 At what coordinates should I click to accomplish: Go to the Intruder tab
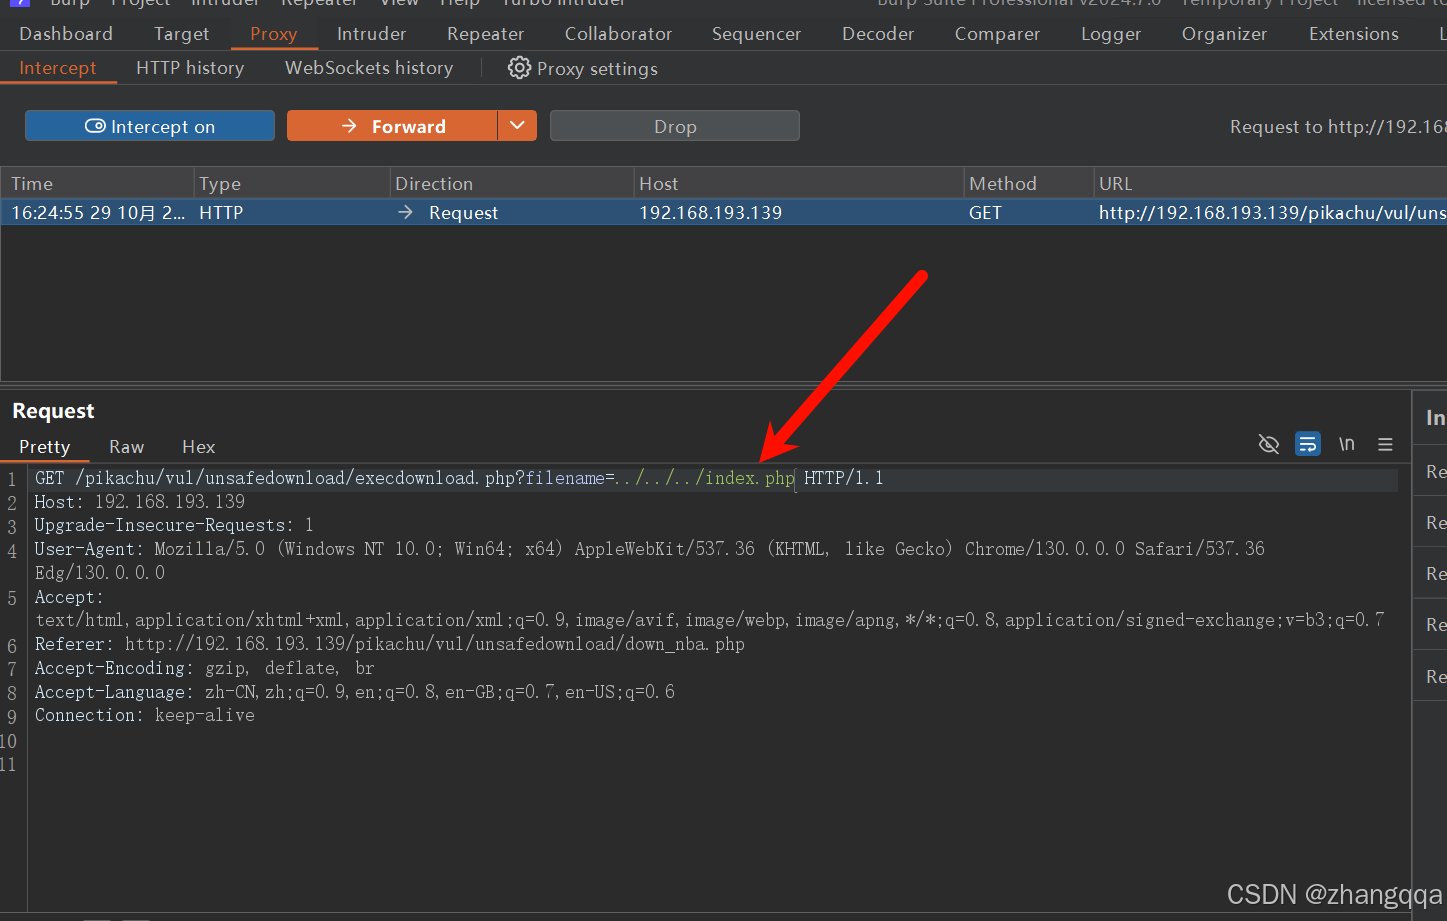tap(371, 34)
